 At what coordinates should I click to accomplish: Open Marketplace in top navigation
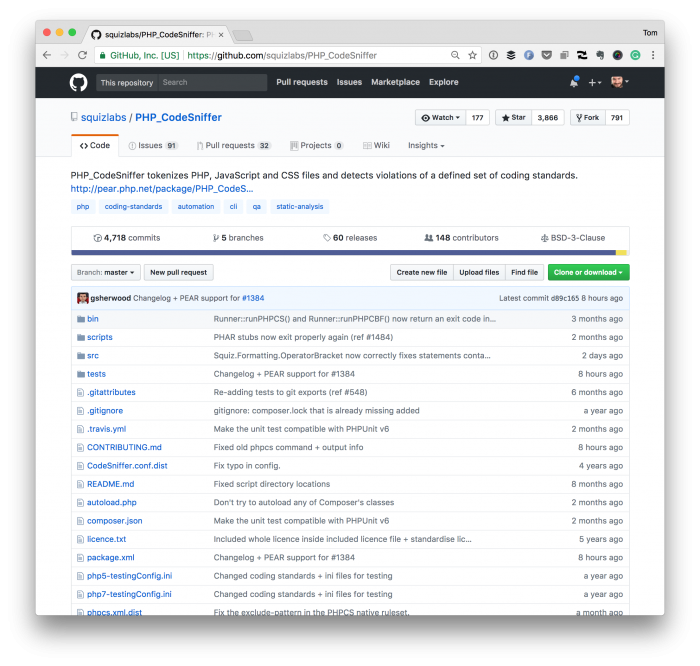click(x=395, y=82)
